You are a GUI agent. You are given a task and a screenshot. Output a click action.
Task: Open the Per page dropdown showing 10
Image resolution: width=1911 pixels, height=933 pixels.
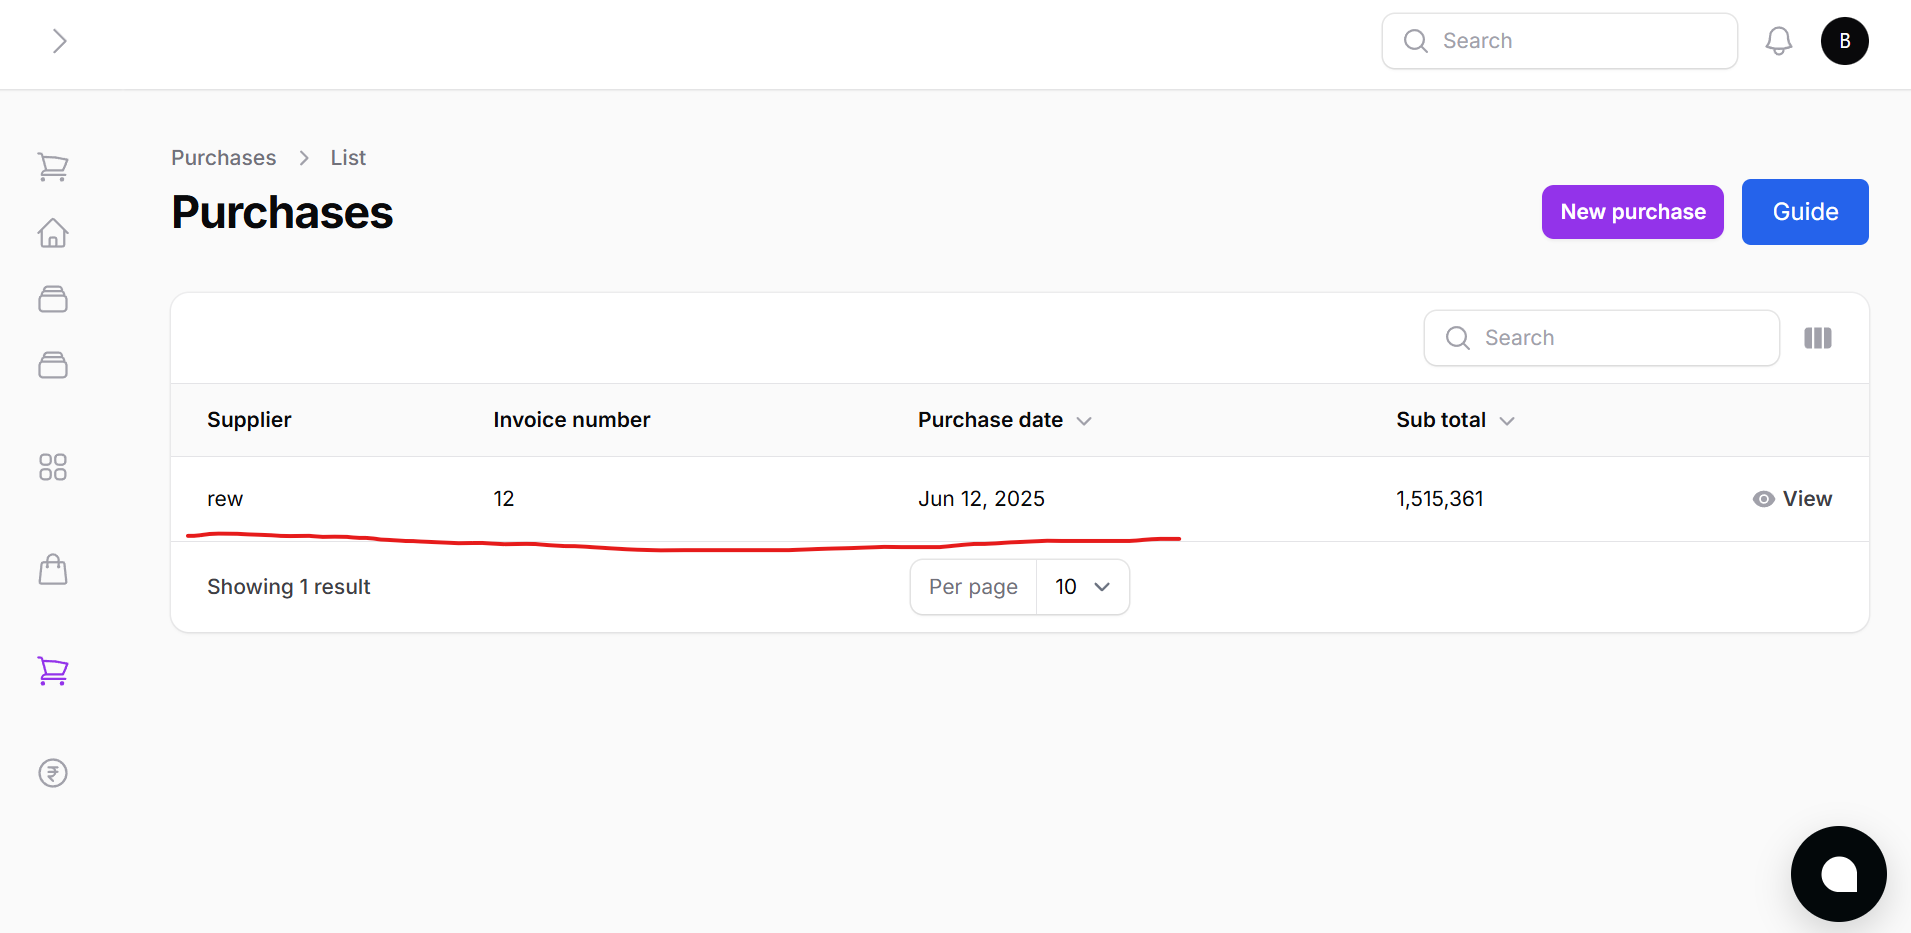[x=1083, y=587]
